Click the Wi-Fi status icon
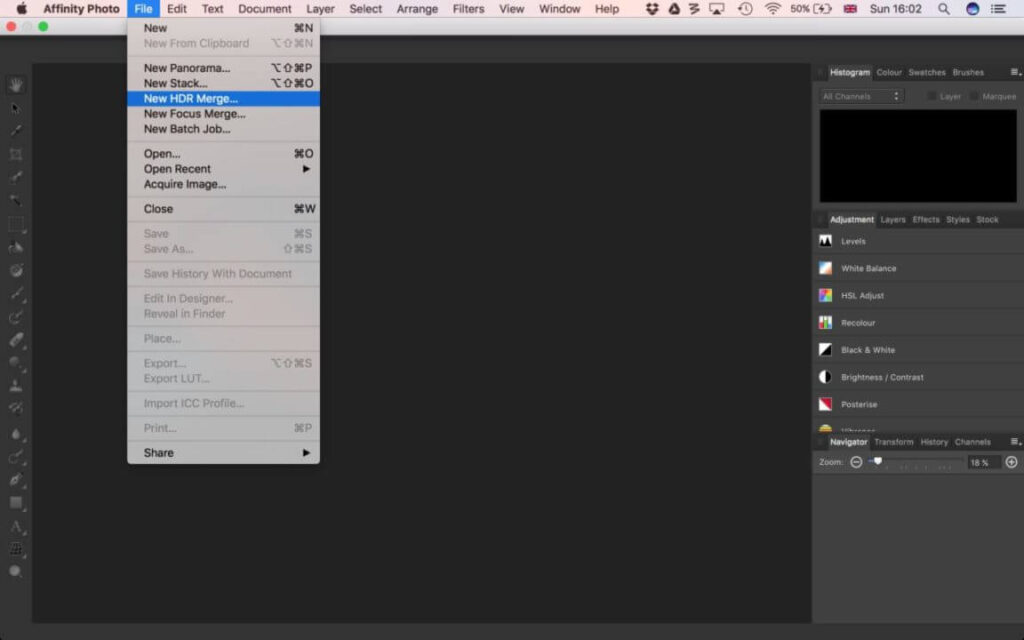Screen dimensions: 1024x640 [773, 8]
